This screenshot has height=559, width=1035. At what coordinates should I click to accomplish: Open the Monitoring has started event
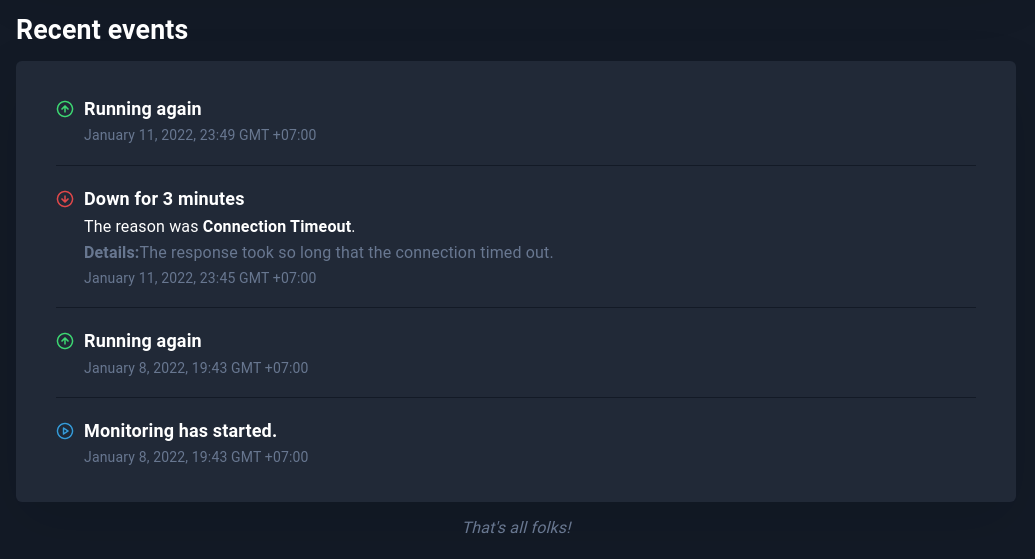tap(180, 431)
